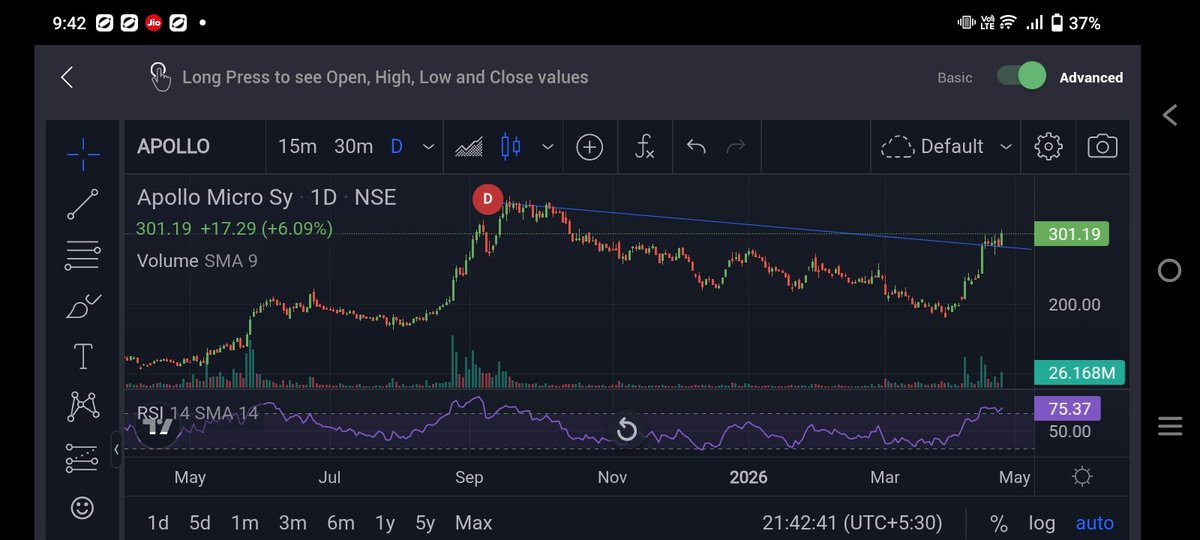This screenshot has height=540, width=1200.
Task: Undo the last chart action
Action: [x=696, y=147]
